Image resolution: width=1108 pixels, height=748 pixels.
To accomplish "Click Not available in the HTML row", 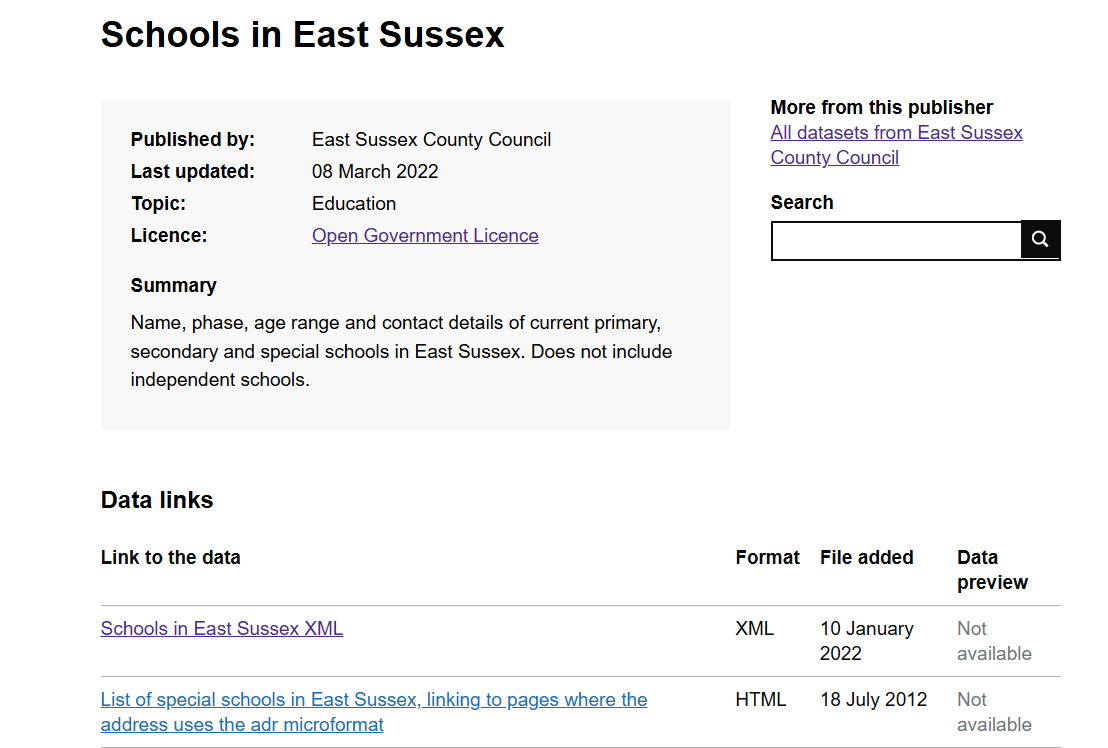I will tap(993, 712).
